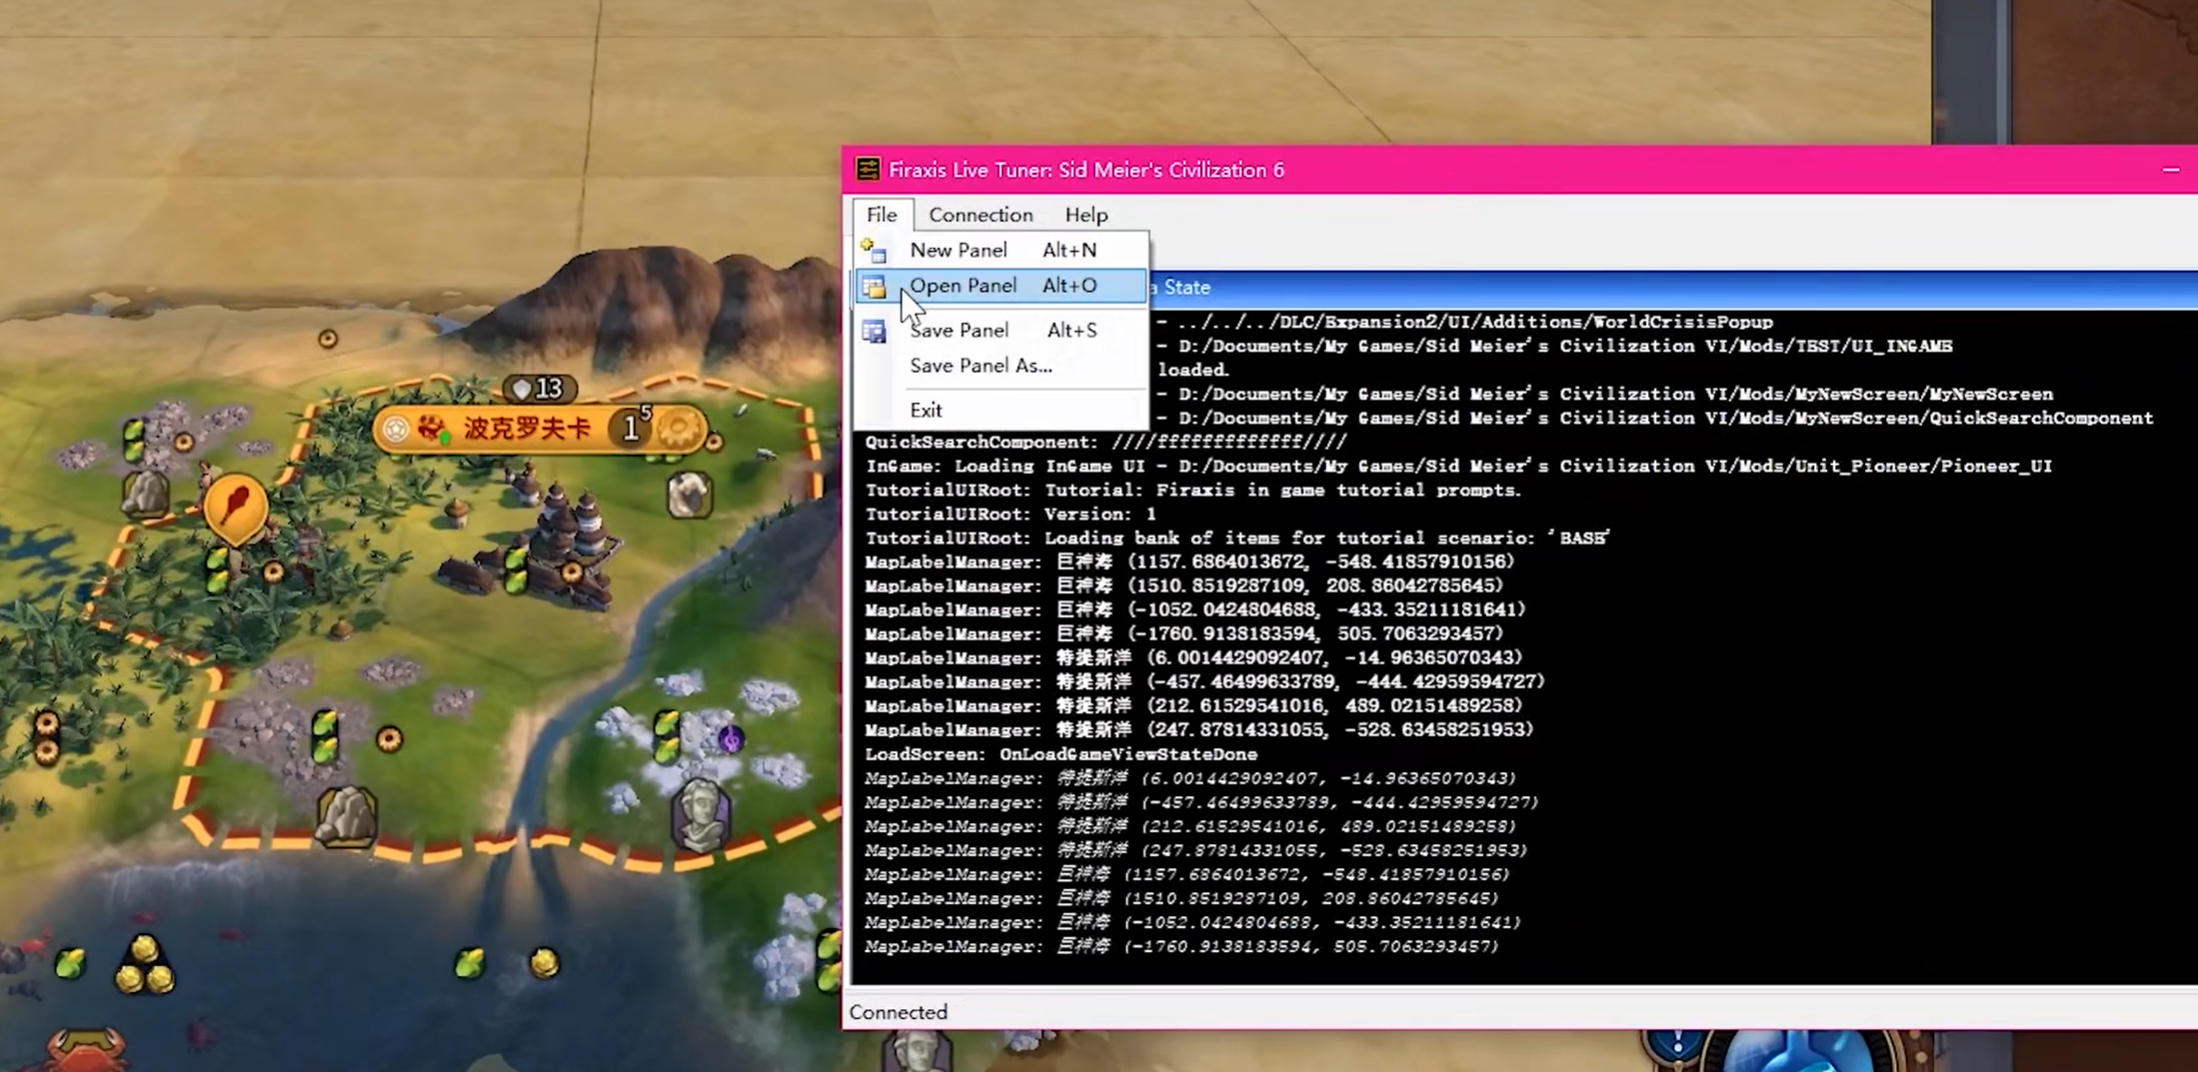
Task: Click the QuickSearchComponent ////ffff log line
Action: click(x=1106, y=442)
